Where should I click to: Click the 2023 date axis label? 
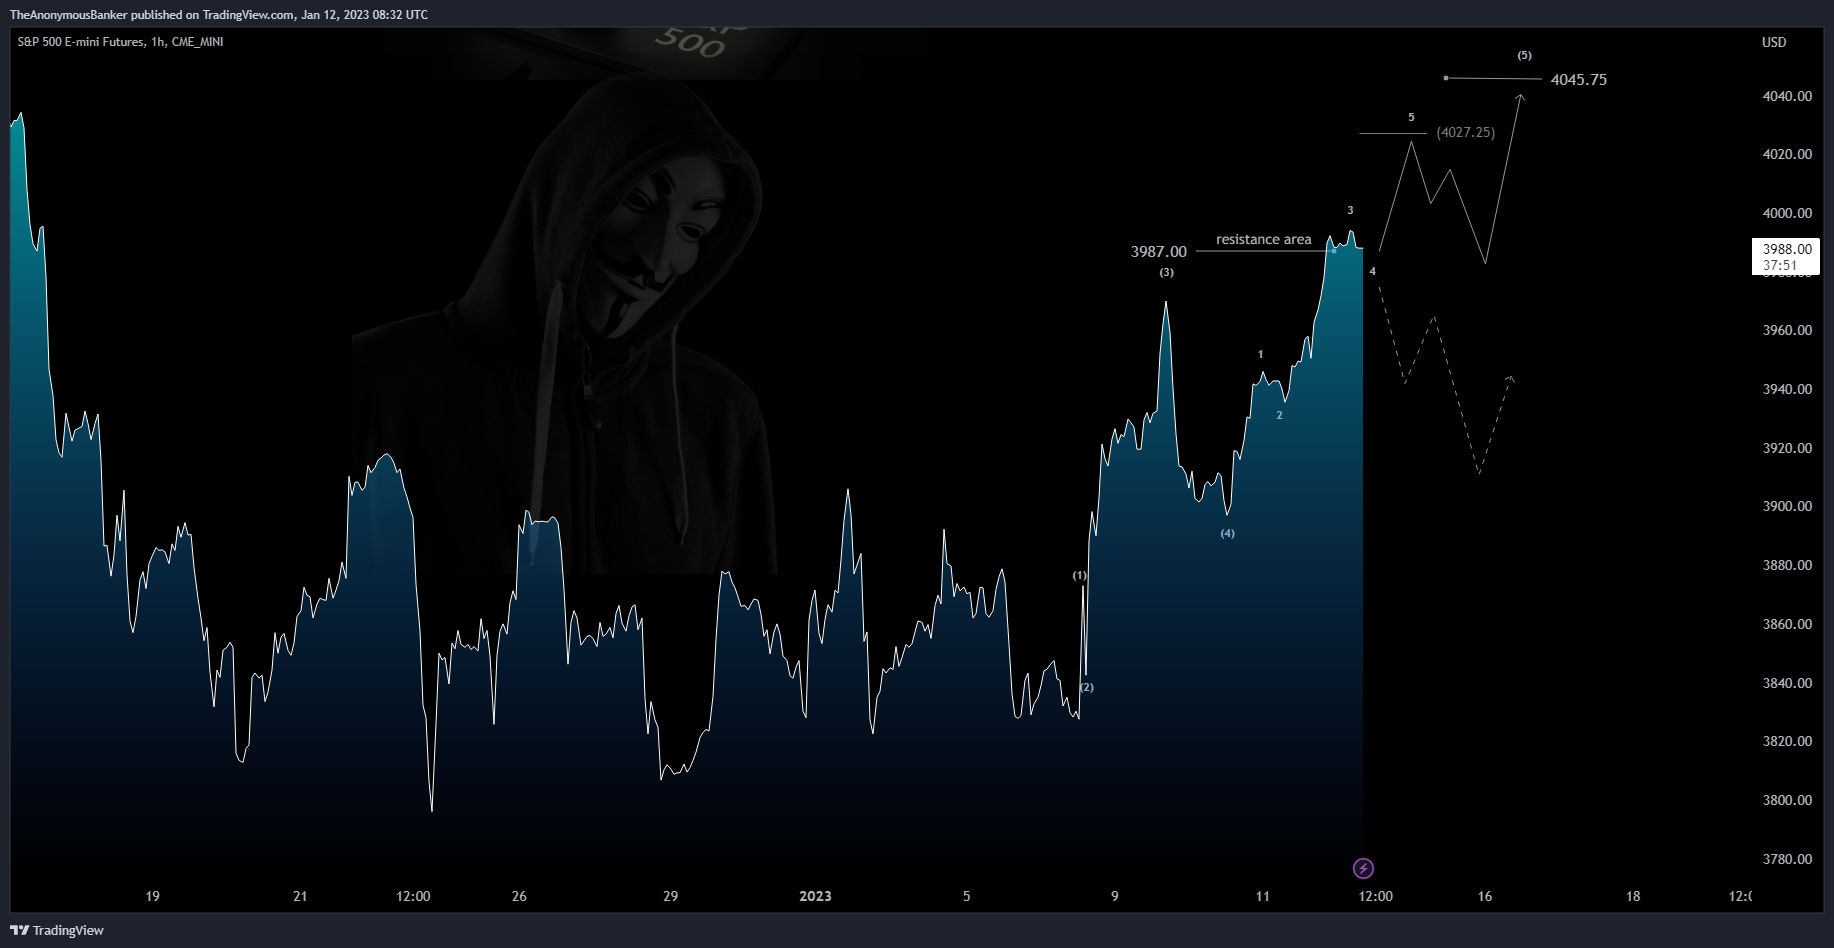tap(815, 896)
